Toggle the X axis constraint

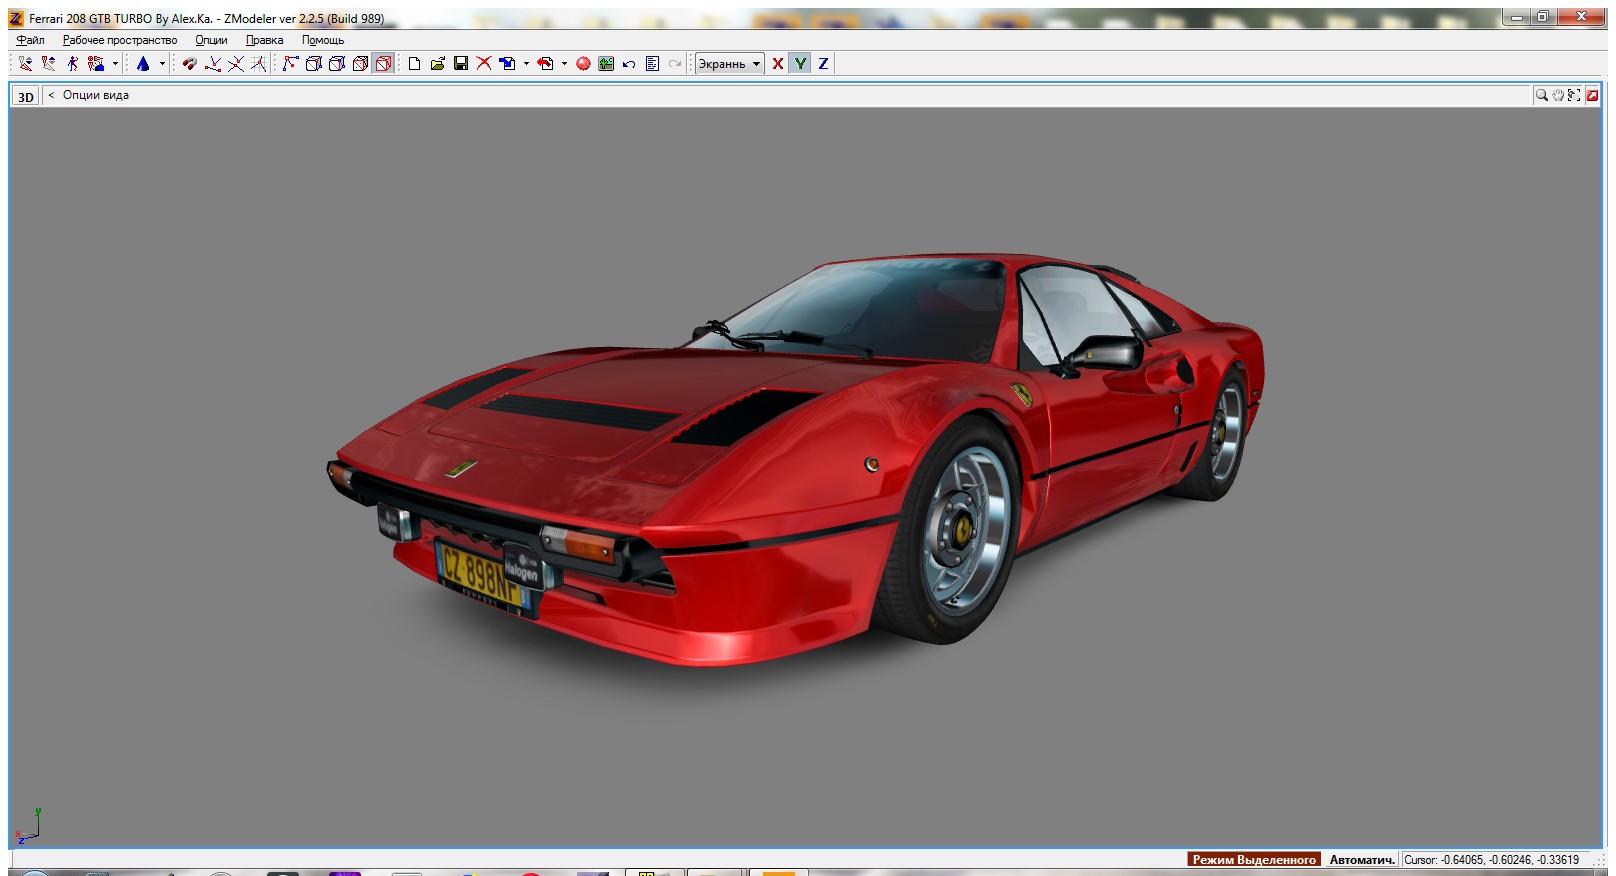[x=777, y=63]
